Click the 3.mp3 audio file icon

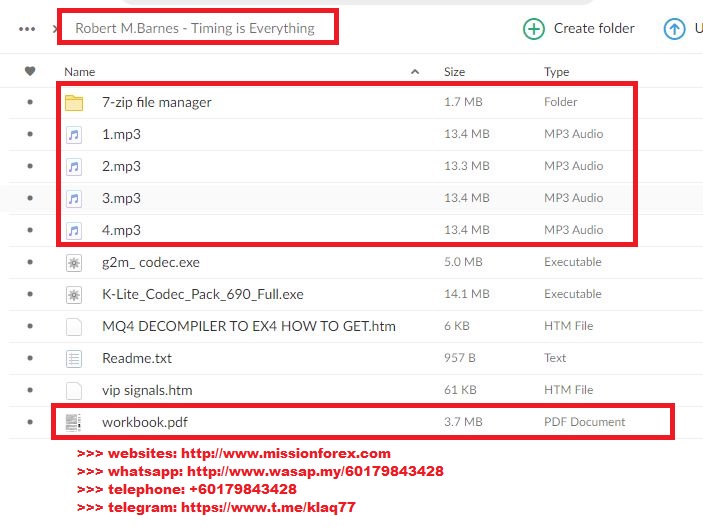pos(74,199)
